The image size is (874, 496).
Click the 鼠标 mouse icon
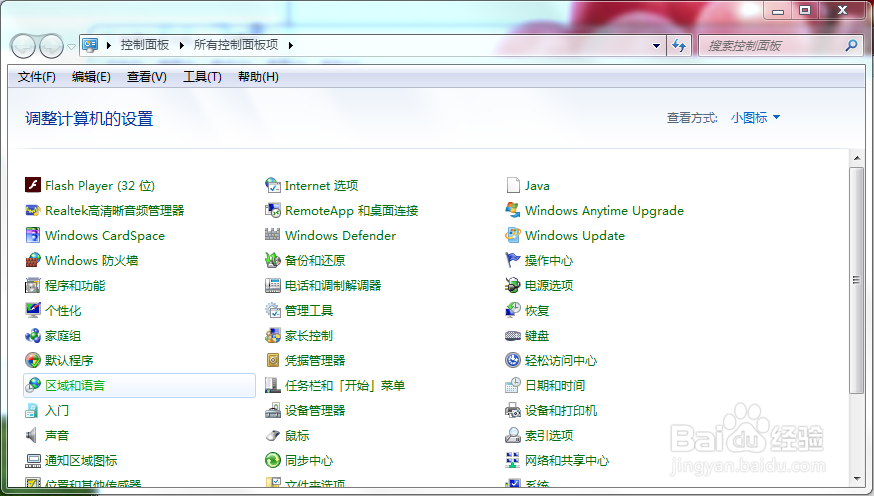coord(273,435)
